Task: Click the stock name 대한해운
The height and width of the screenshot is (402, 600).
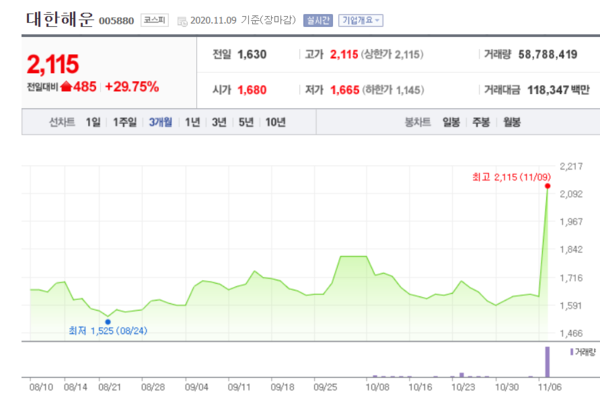Action: (60, 19)
